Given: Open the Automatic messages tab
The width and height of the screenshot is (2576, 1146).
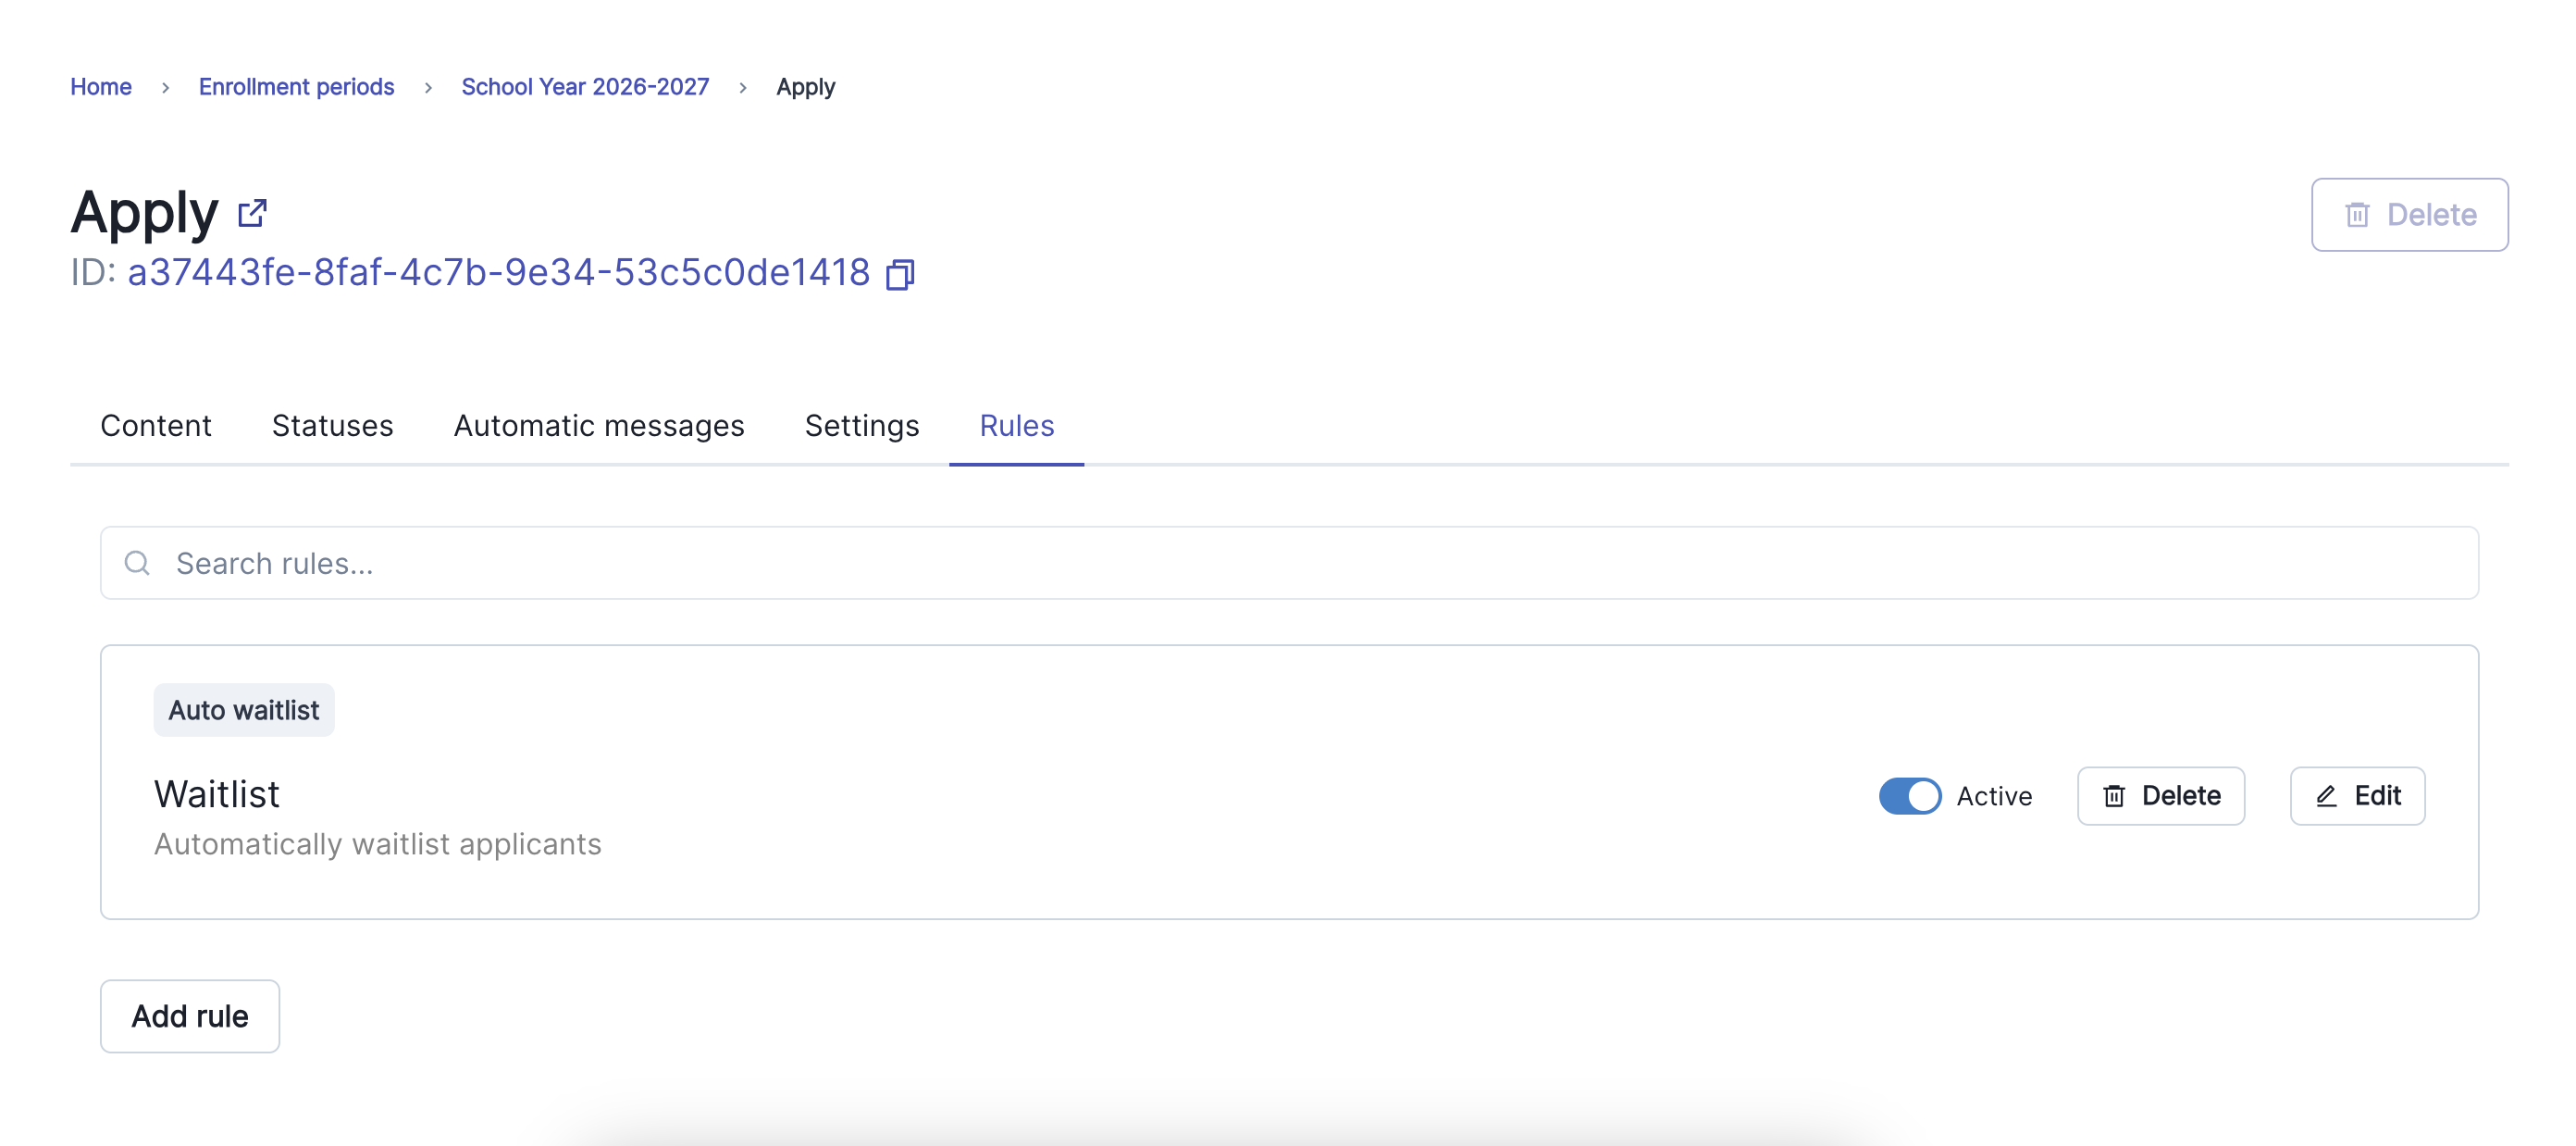Looking at the screenshot, I should pos(599,426).
